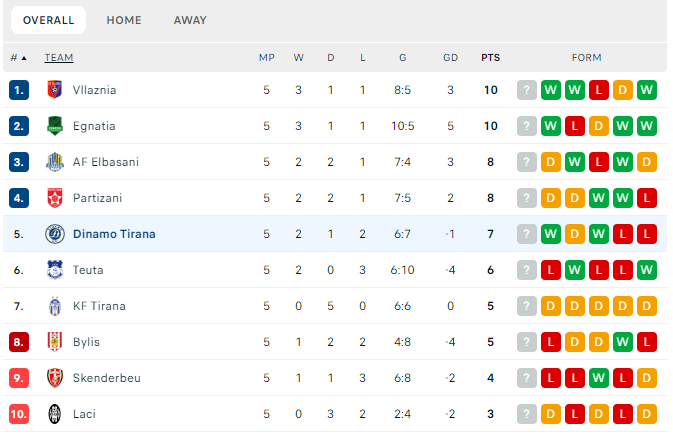Select the AF Elbasani team badge

point(55,162)
